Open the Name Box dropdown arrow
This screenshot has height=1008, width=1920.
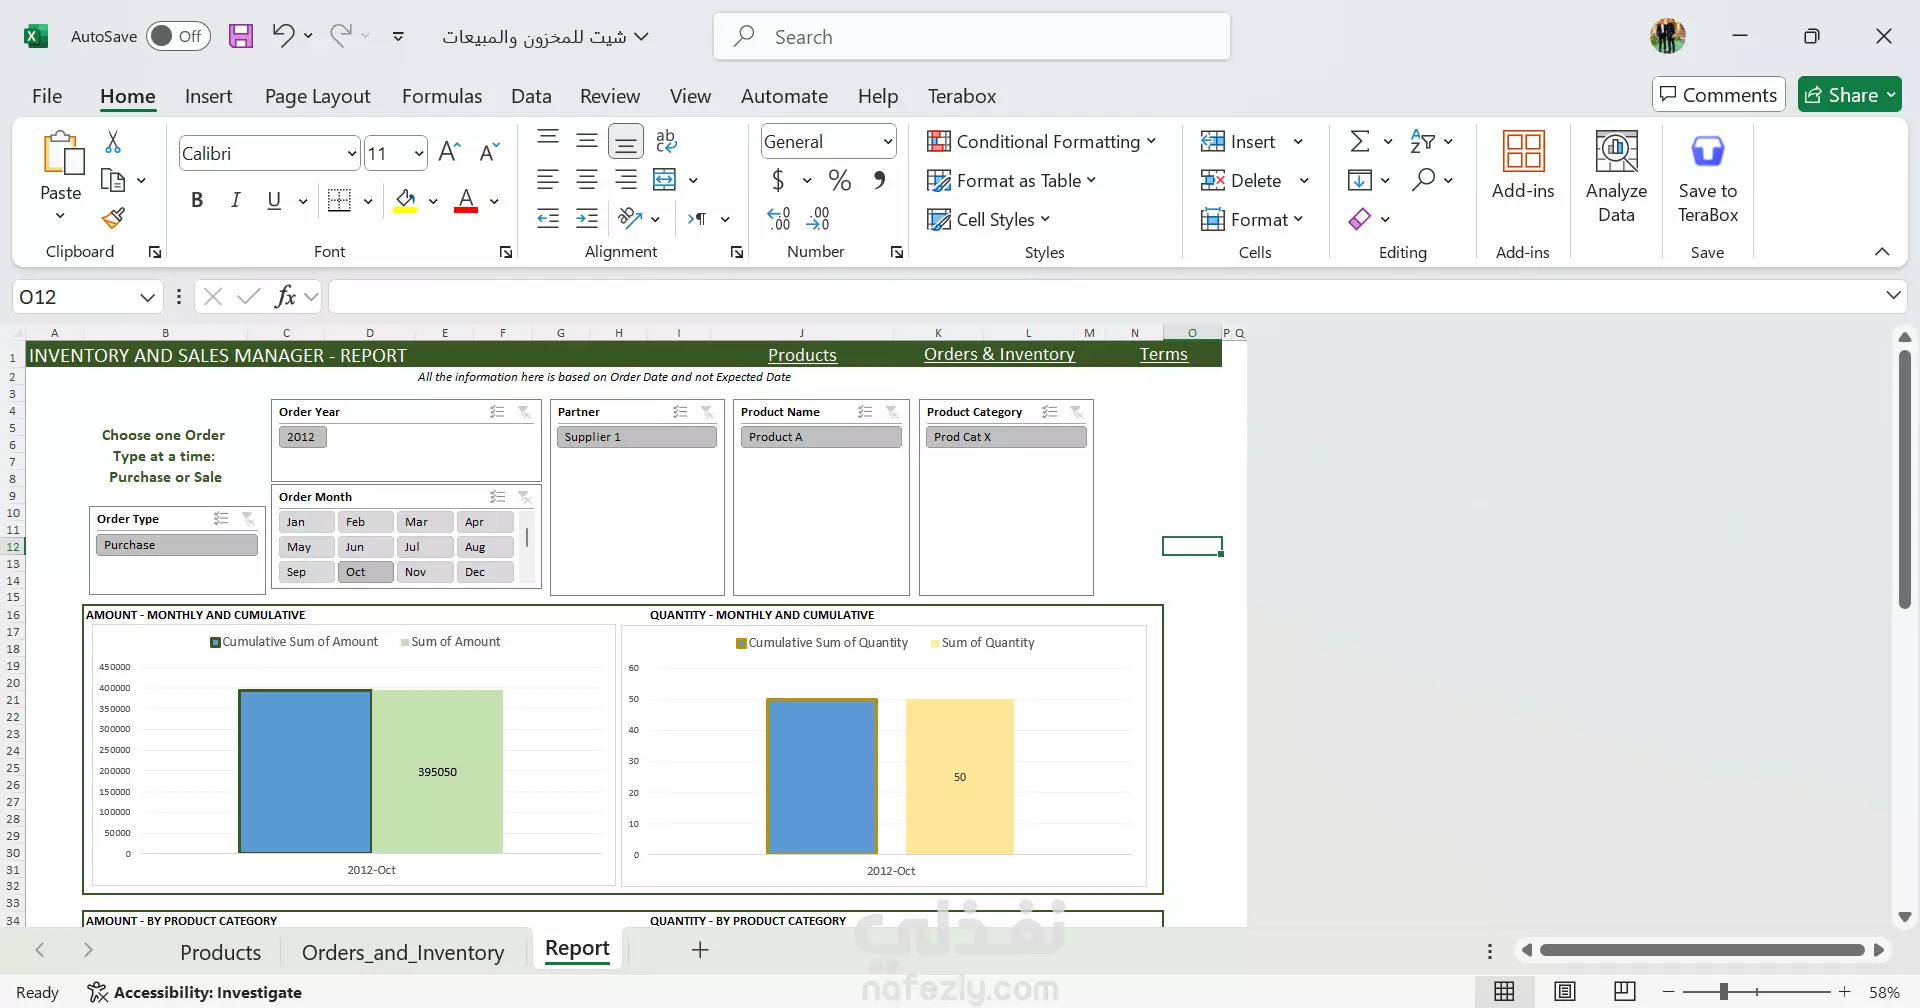[147, 297]
